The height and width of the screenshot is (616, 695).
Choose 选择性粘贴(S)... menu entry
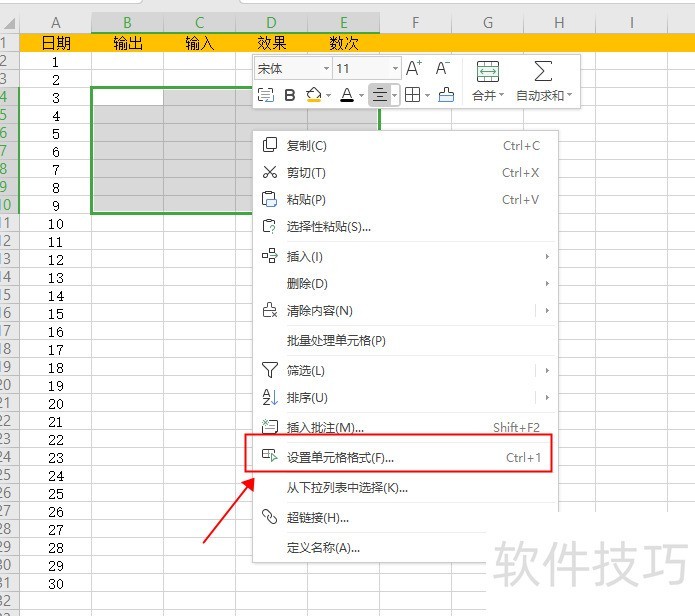405,227
